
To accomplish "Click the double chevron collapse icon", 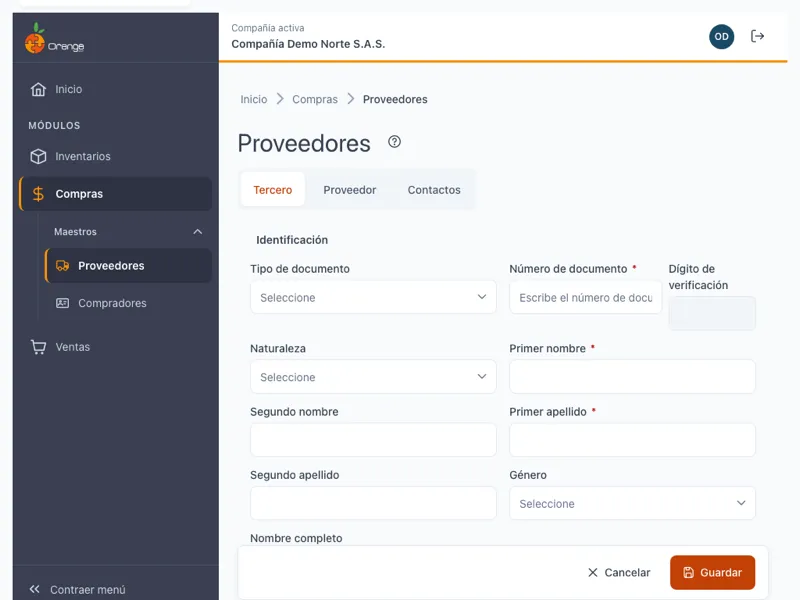I will tap(35, 589).
